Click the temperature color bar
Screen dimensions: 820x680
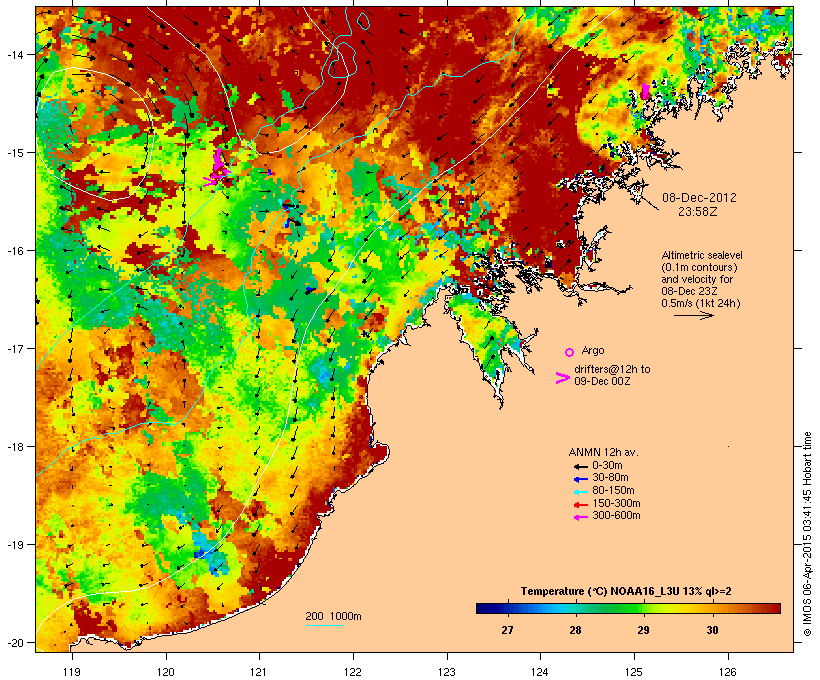(x=628, y=608)
